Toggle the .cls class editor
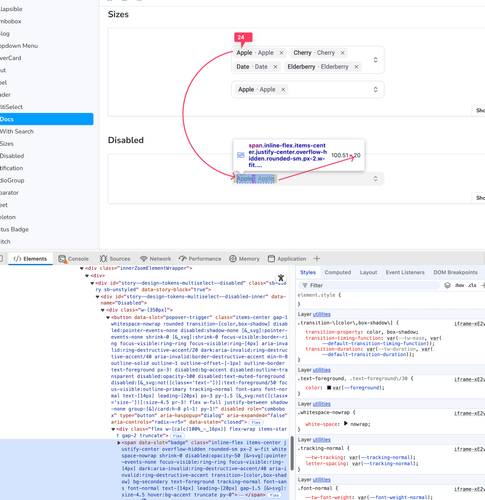Screen dimensions: 485x500 click(472, 285)
